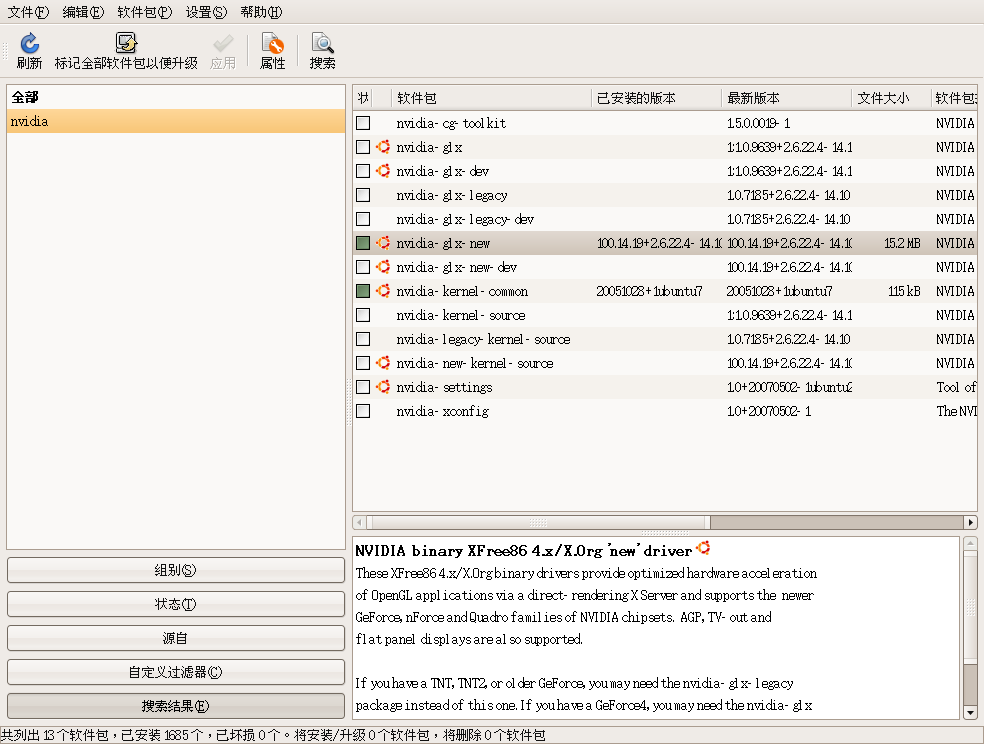Click Ubuntu support icon beside nvidia-glx-new

click(383, 243)
